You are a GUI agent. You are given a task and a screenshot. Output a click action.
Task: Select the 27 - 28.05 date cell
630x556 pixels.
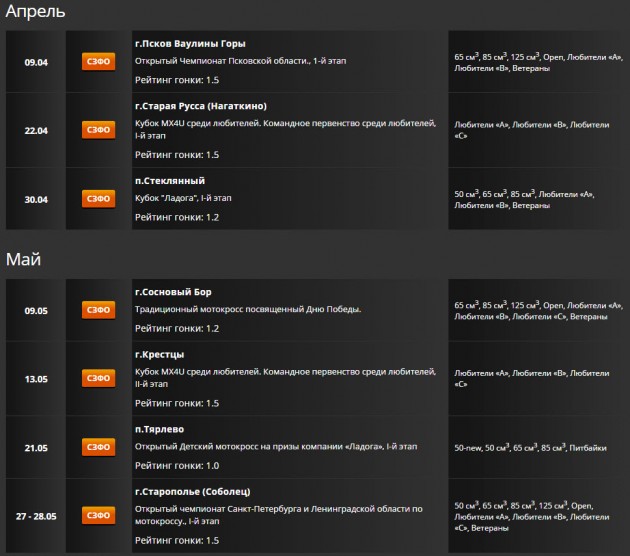click(36, 516)
